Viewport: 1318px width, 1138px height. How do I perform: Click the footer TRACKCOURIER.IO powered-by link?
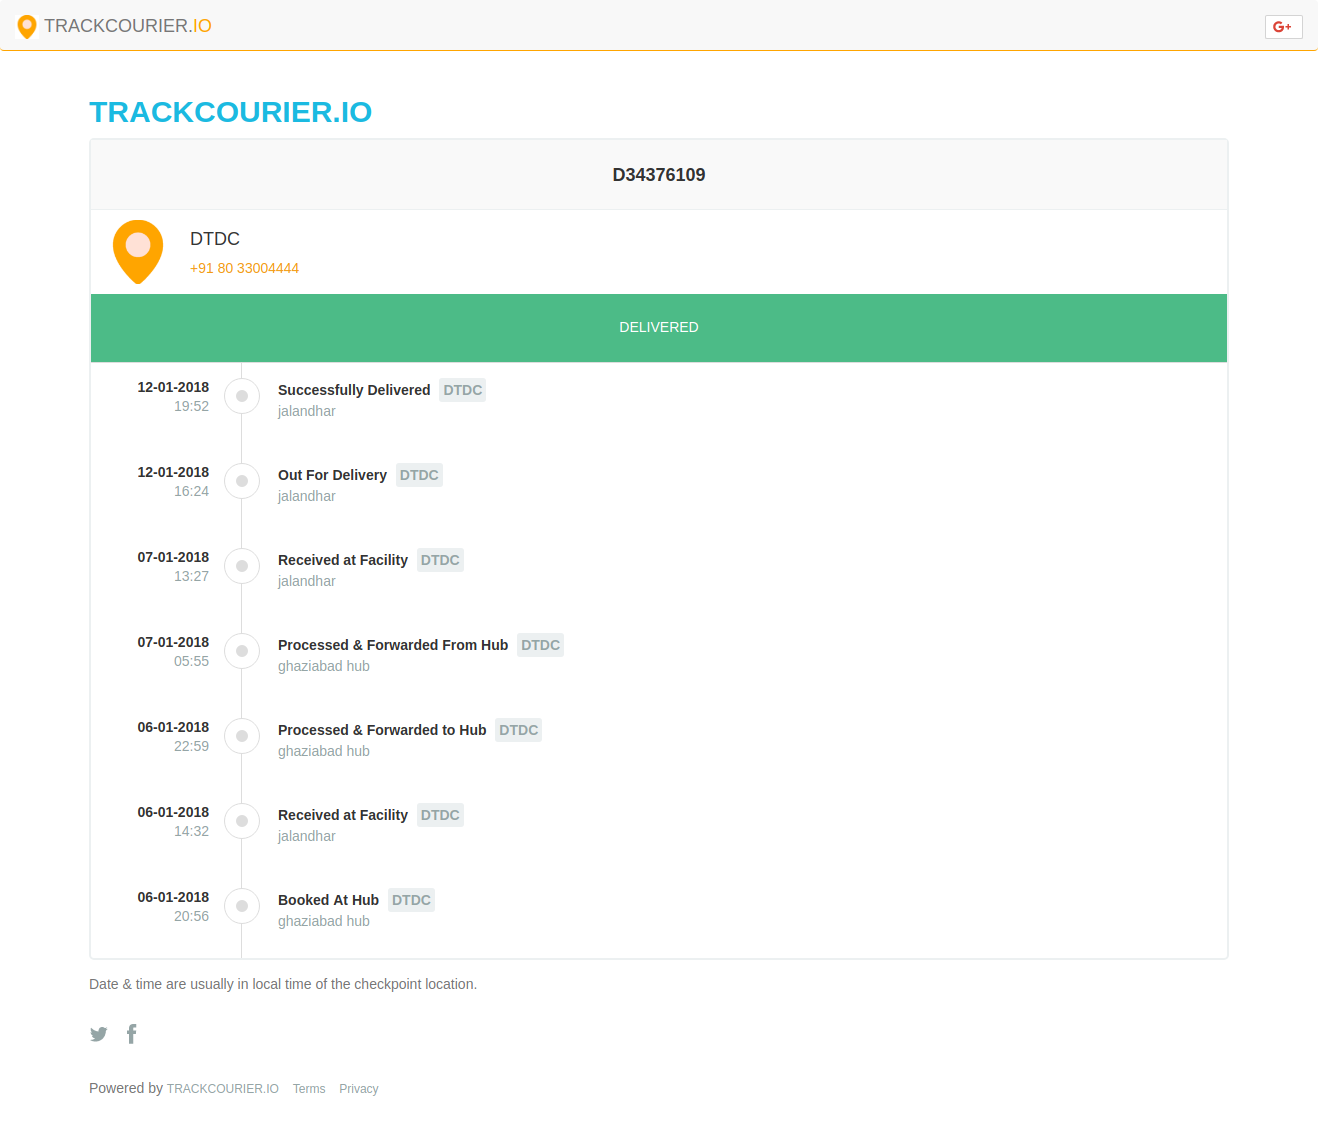pyautogui.click(x=222, y=1089)
